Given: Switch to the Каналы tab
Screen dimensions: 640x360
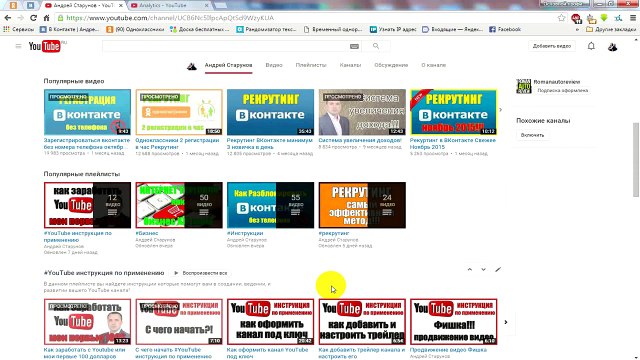Looking at the screenshot, I should 350,65.
